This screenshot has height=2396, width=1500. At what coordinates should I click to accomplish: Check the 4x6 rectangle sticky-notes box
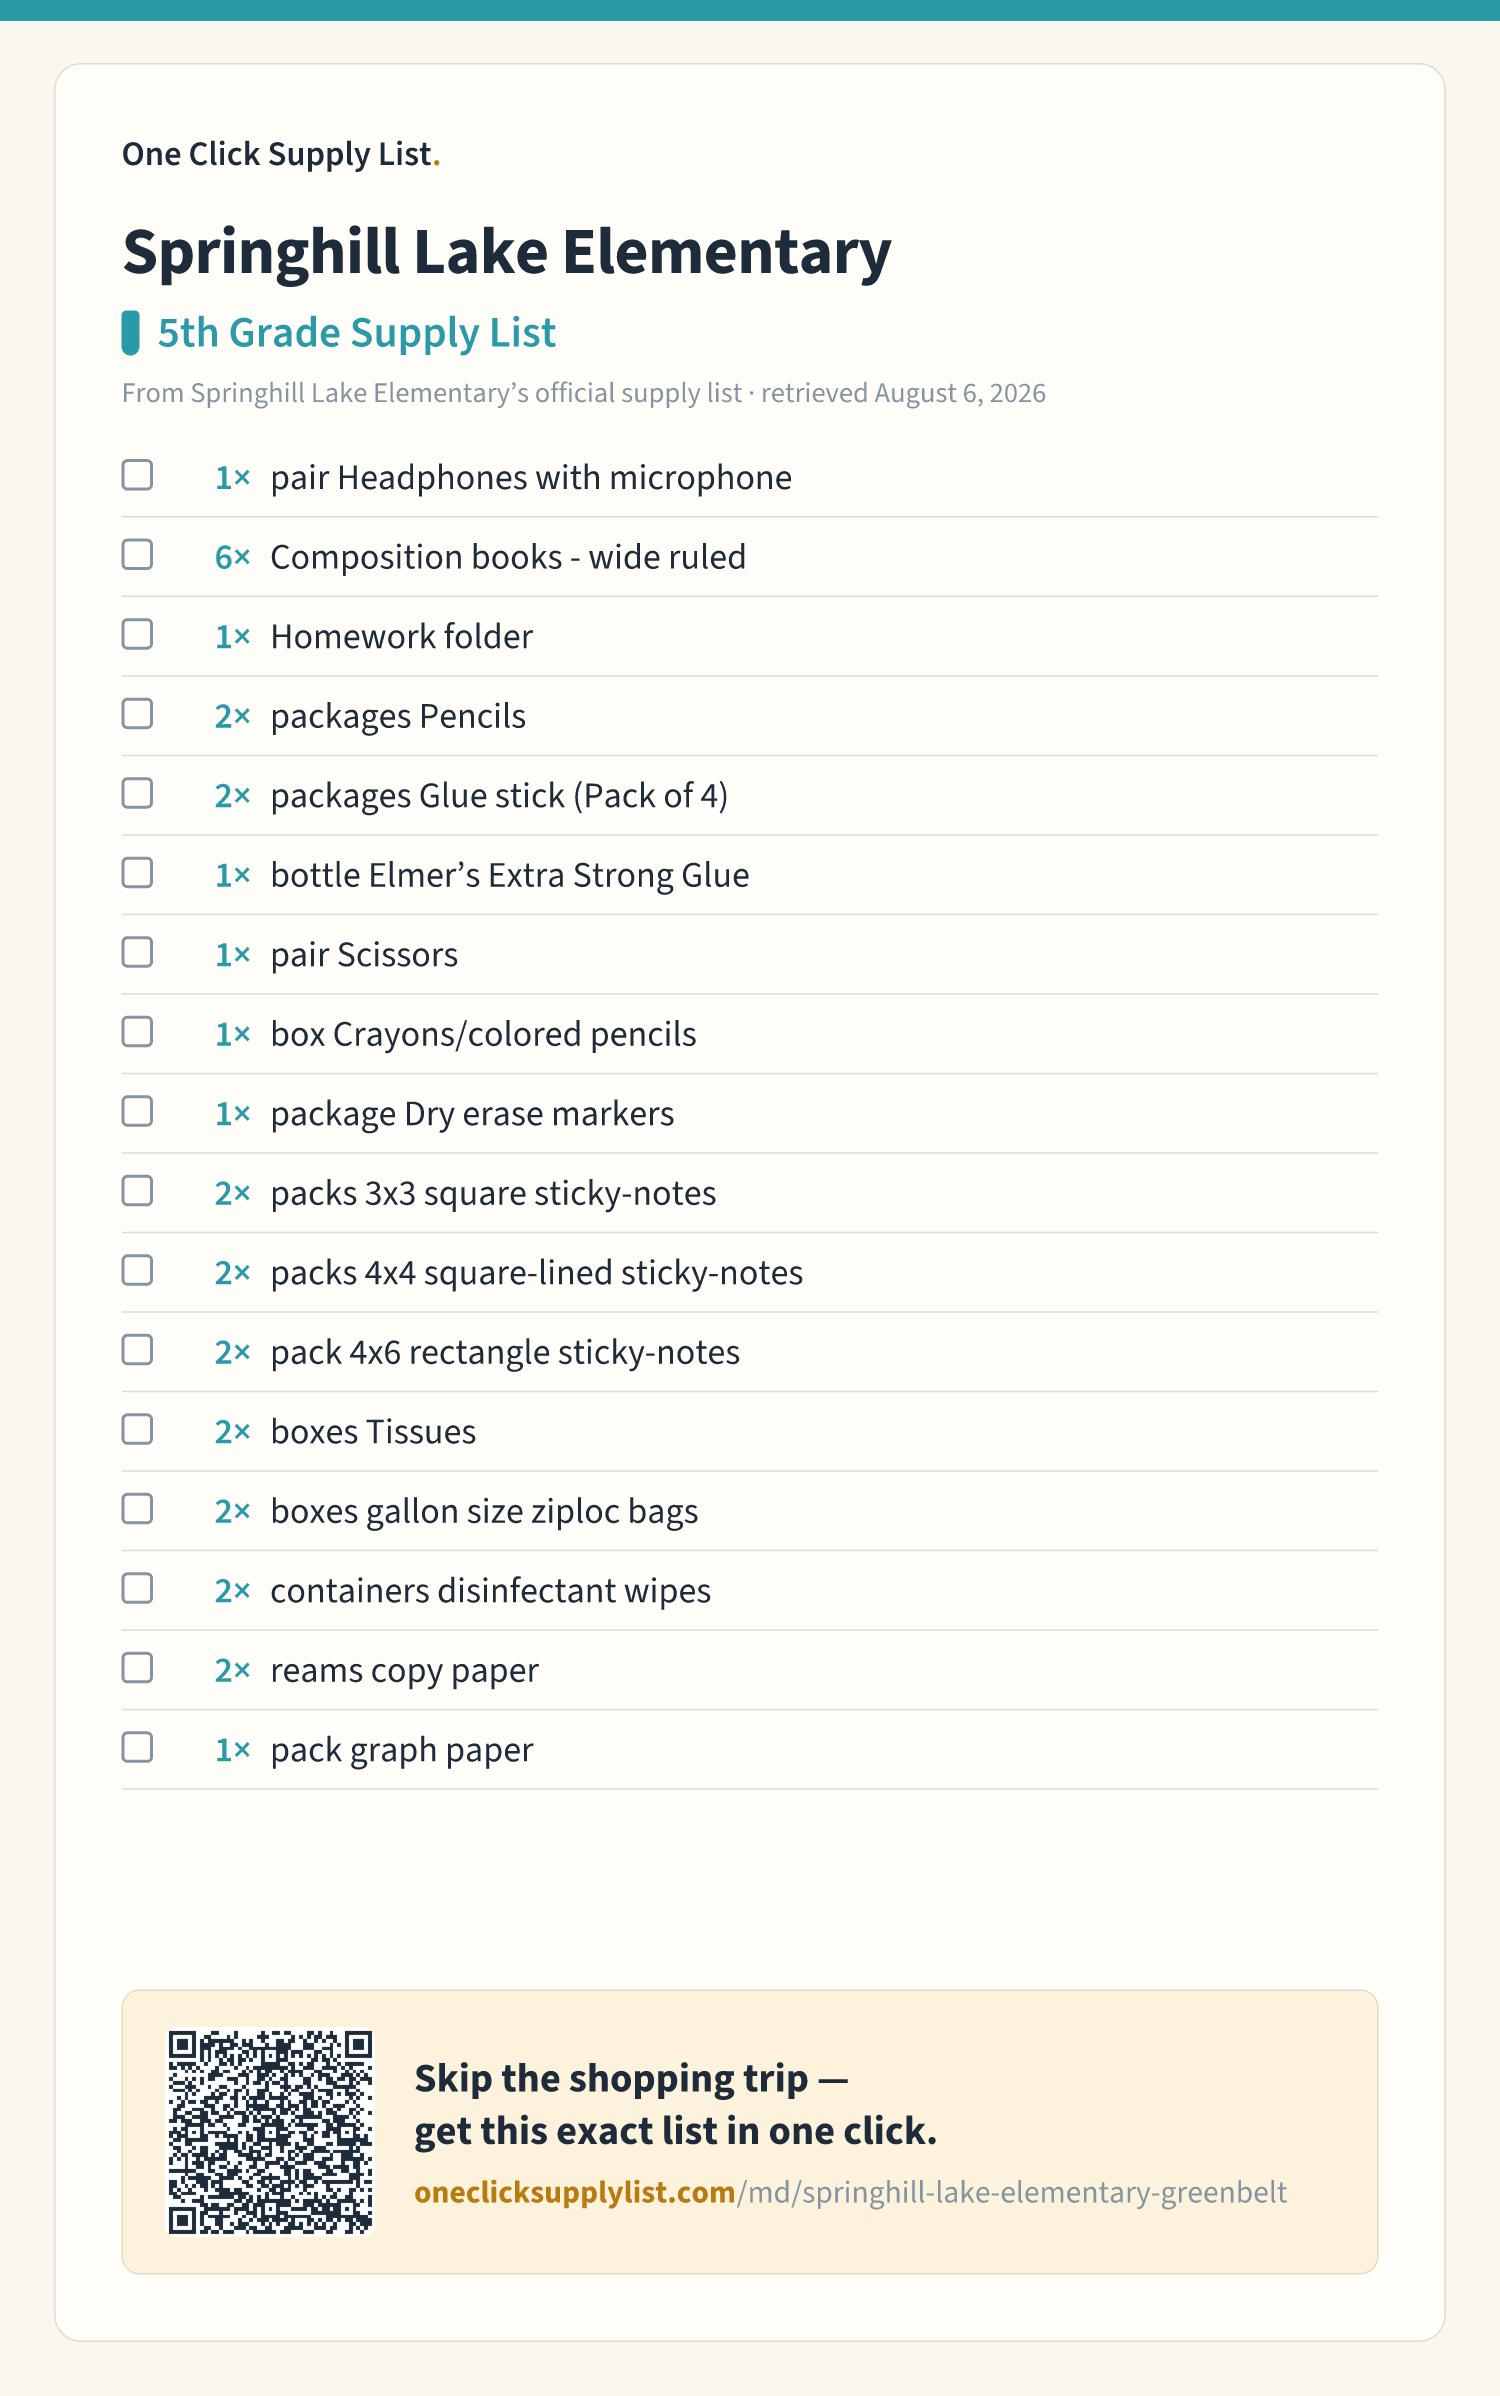click(137, 1350)
